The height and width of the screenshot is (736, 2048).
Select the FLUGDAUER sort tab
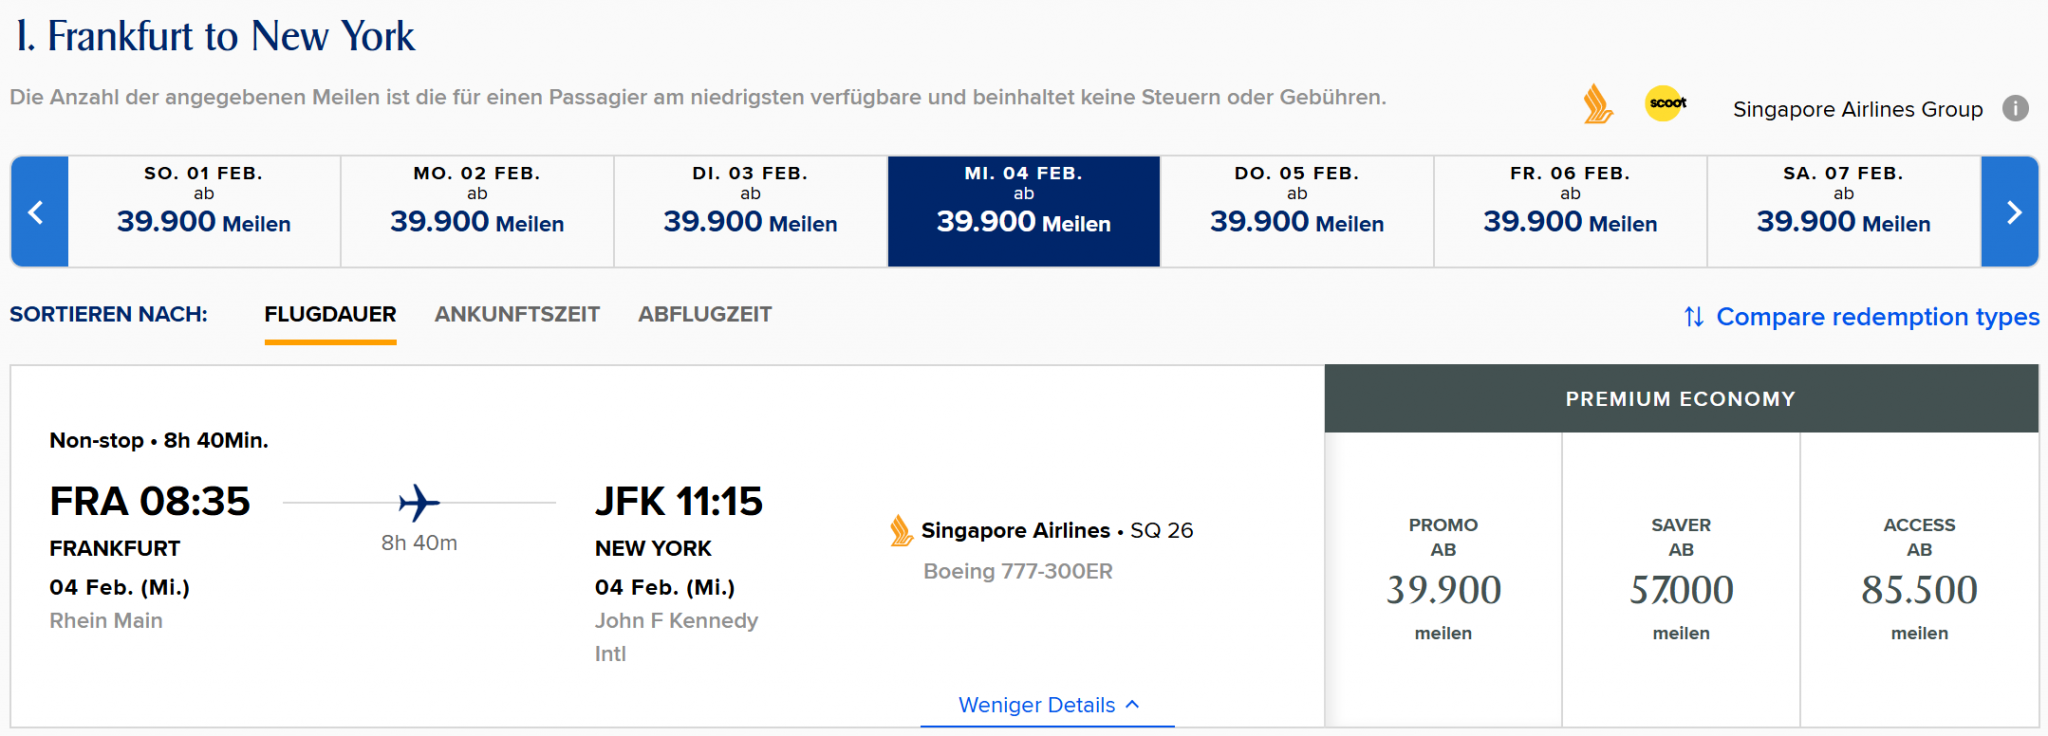330,314
